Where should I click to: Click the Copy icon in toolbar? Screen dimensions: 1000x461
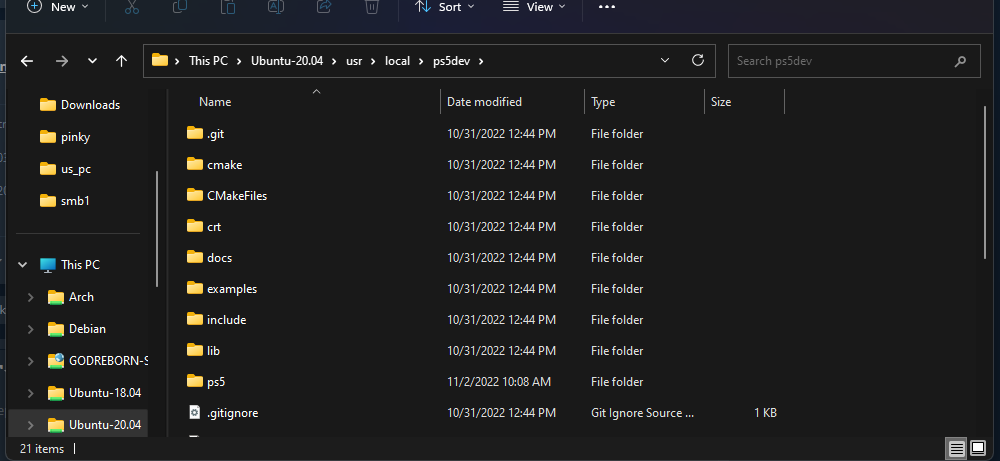[180, 6]
